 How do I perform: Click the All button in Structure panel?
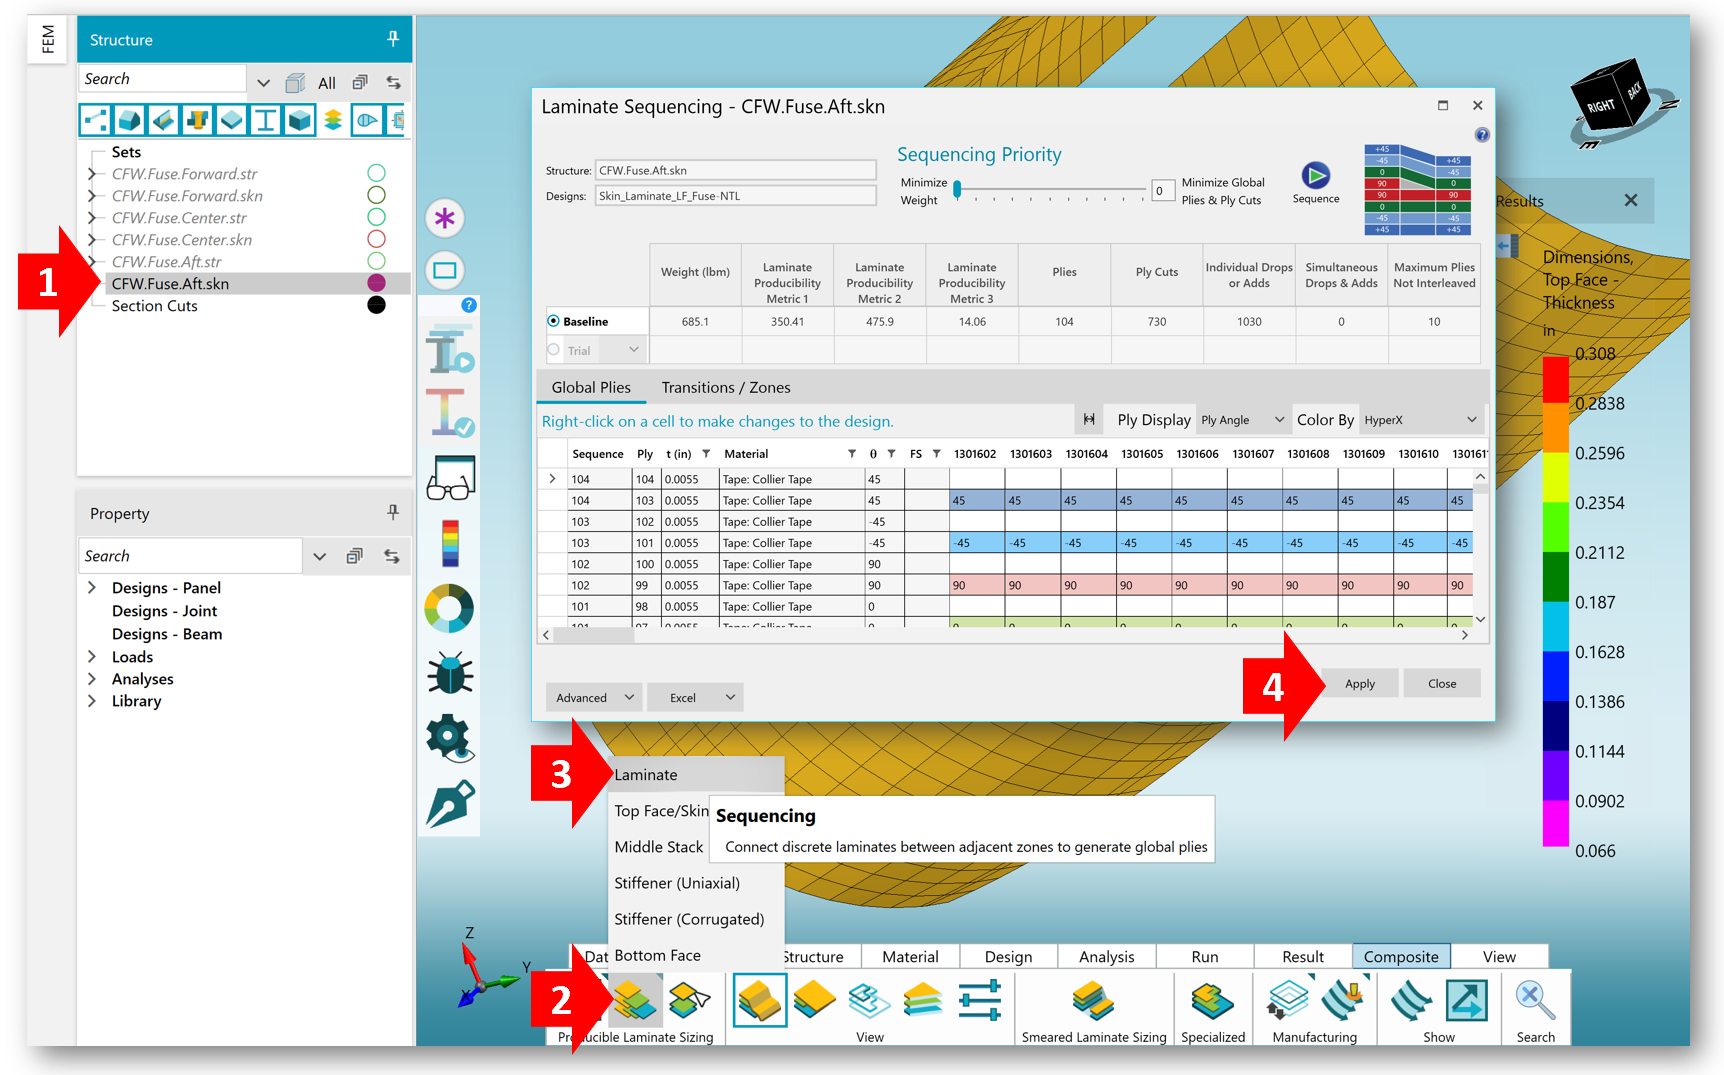tap(327, 82)
